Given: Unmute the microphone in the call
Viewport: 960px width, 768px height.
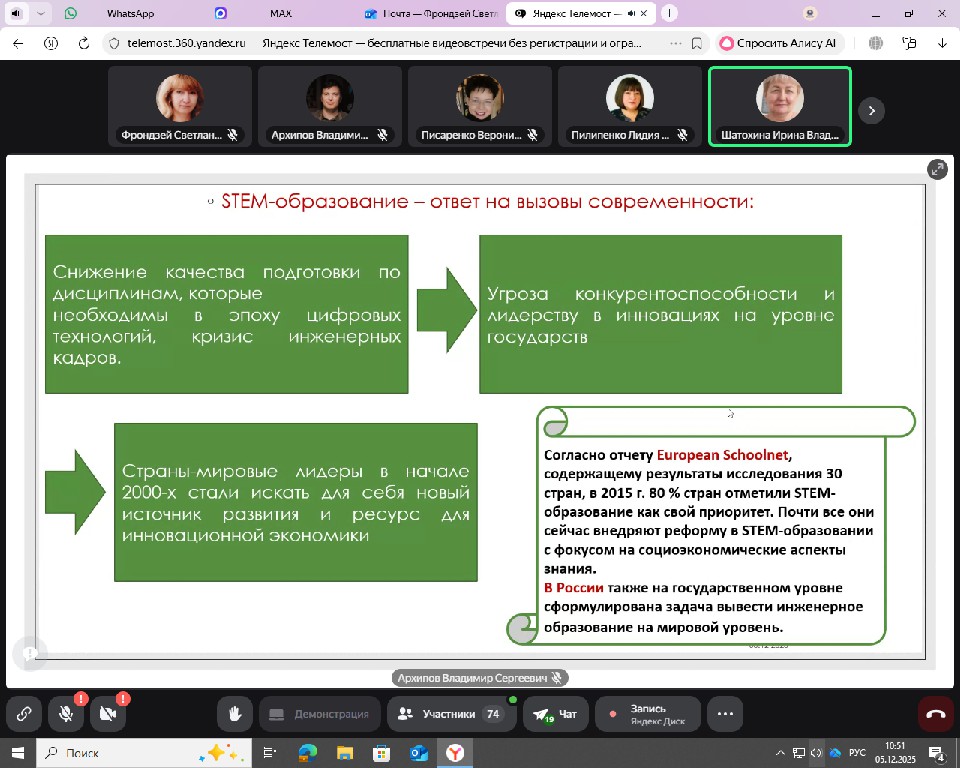Looking at the screenshot, I should point(66,714).
